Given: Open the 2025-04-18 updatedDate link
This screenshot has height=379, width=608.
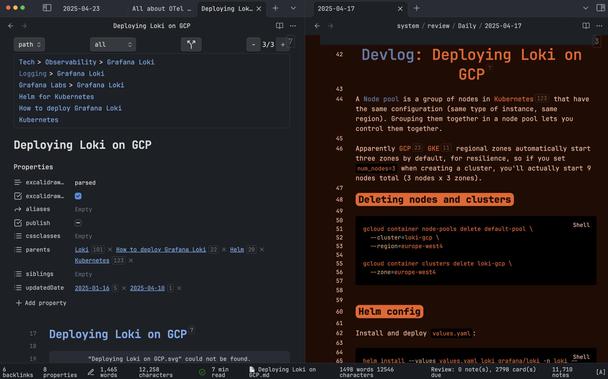Looking at the screenshot, I should point(147,288).
